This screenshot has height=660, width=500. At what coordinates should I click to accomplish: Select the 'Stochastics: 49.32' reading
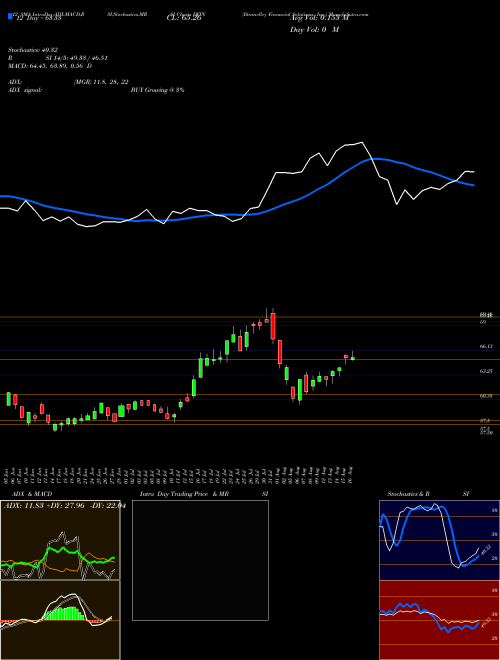(x=31, y=50)
